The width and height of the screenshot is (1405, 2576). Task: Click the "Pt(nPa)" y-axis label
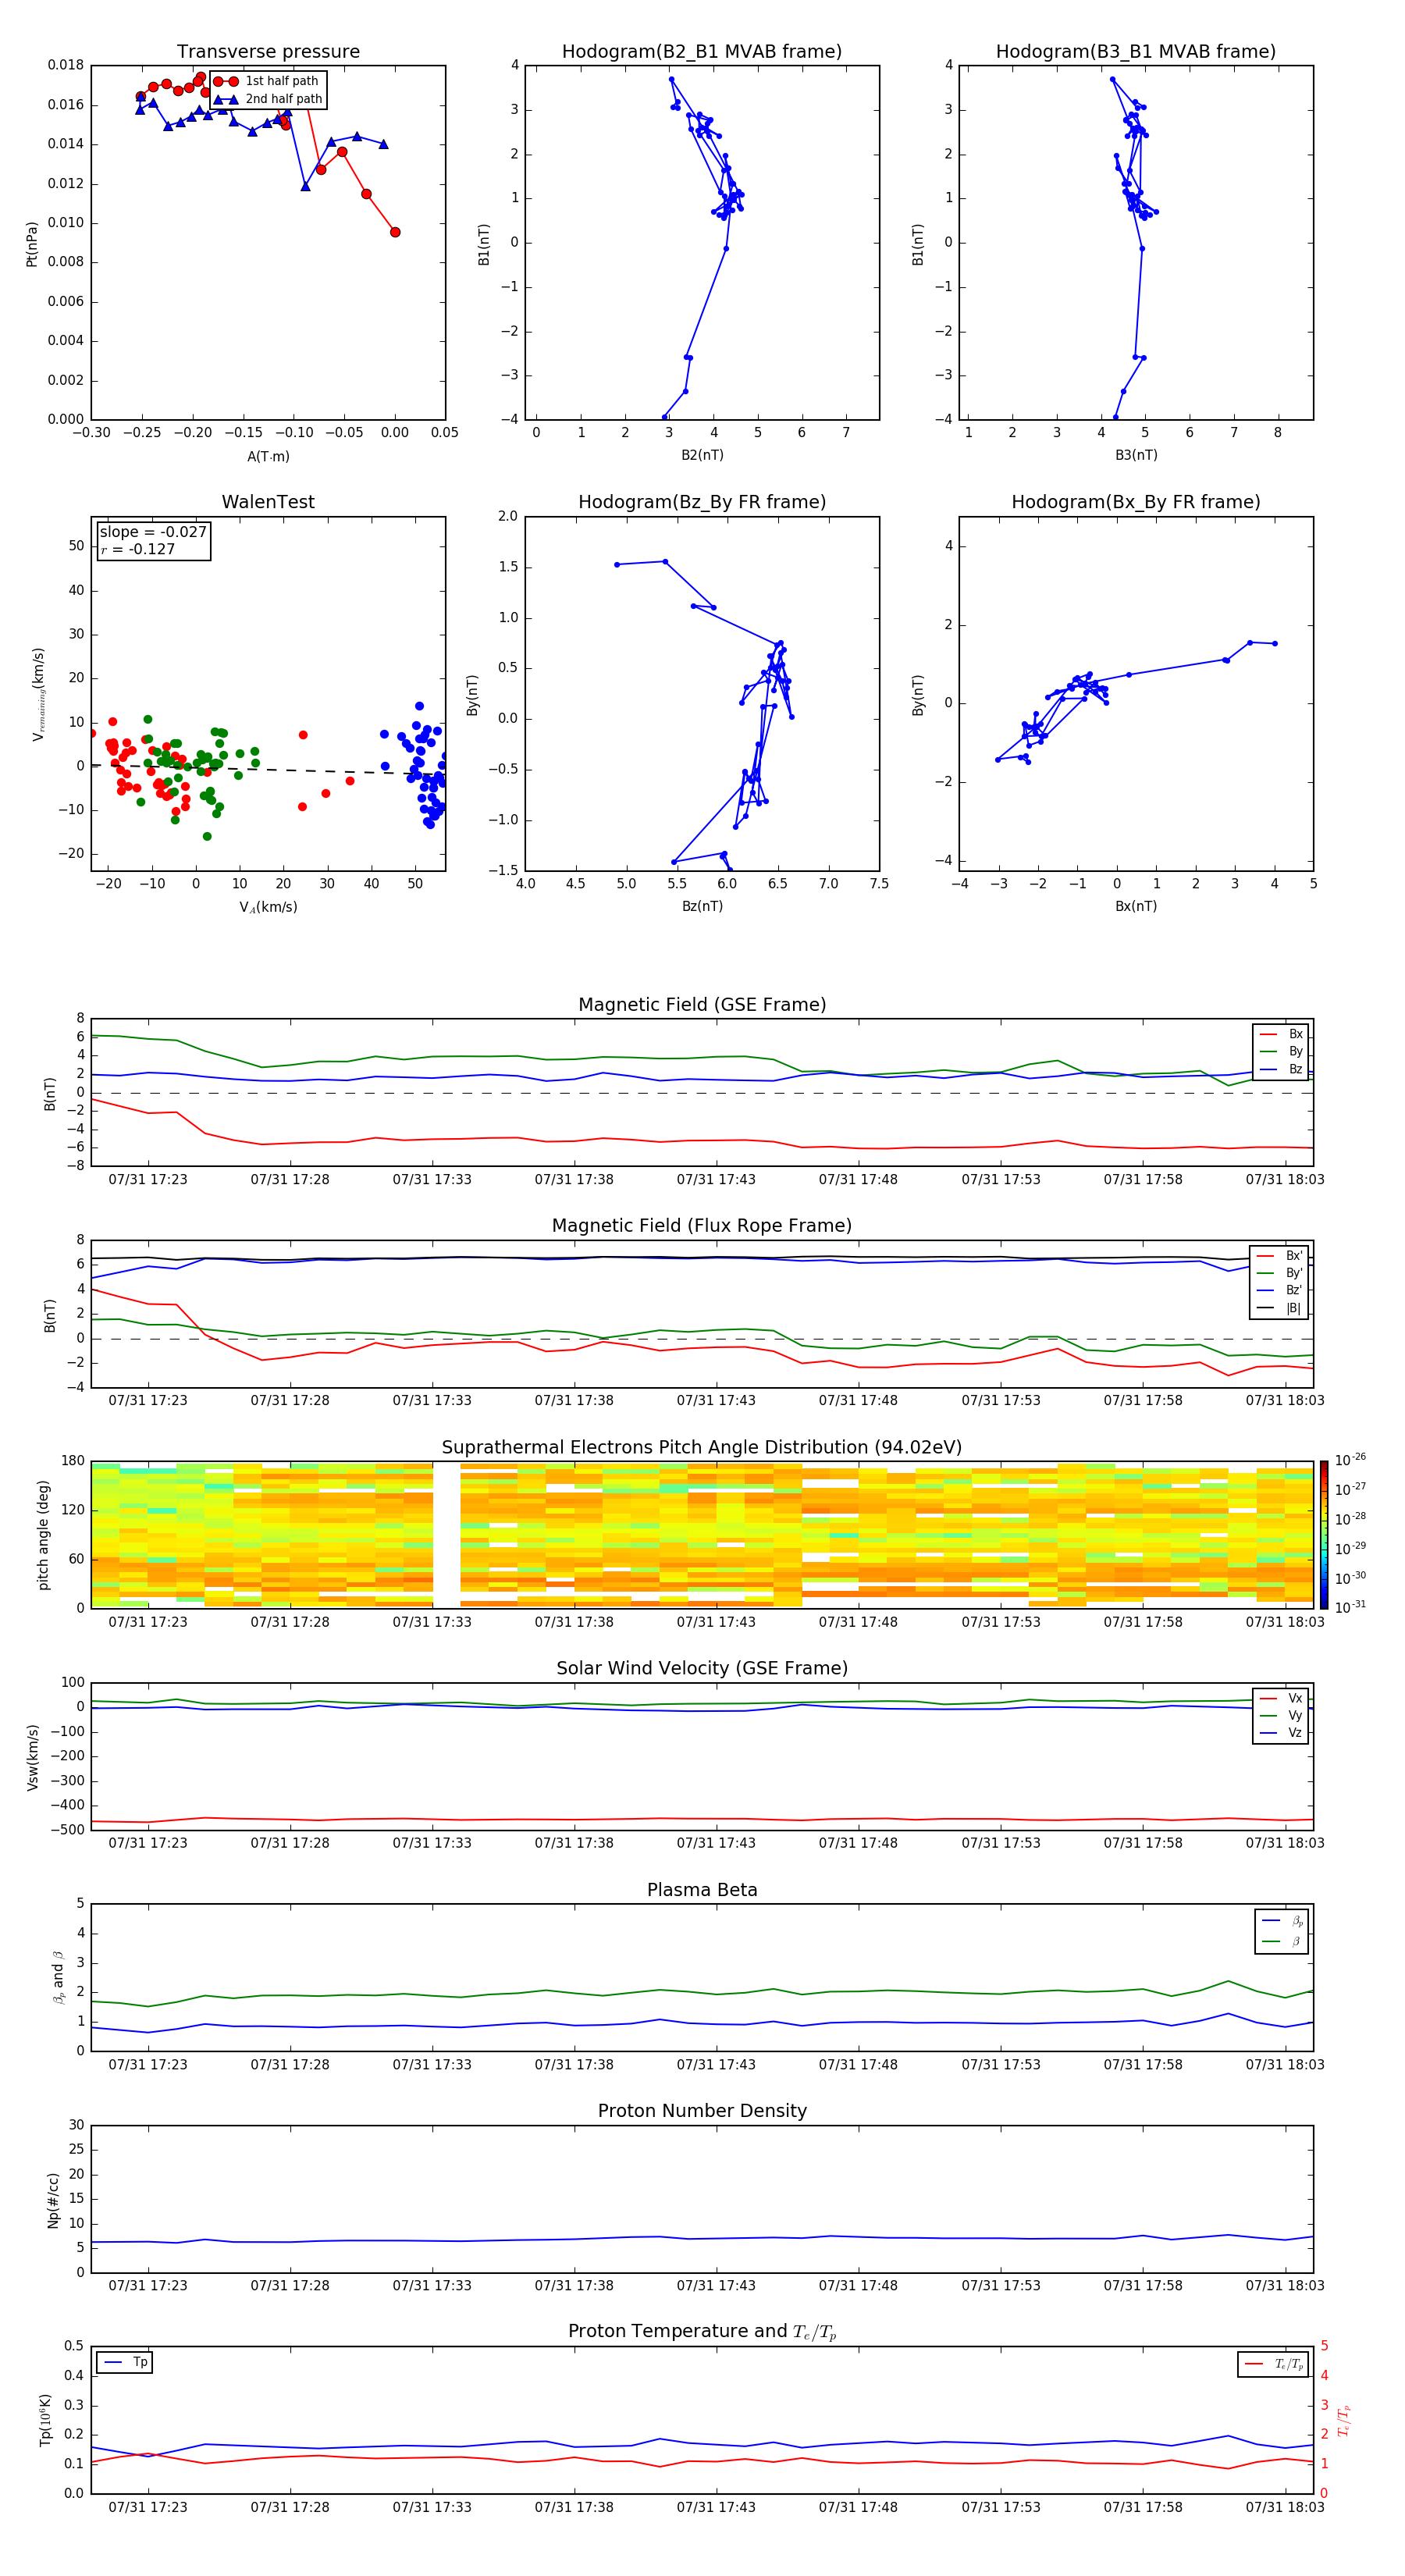[32, 243]
